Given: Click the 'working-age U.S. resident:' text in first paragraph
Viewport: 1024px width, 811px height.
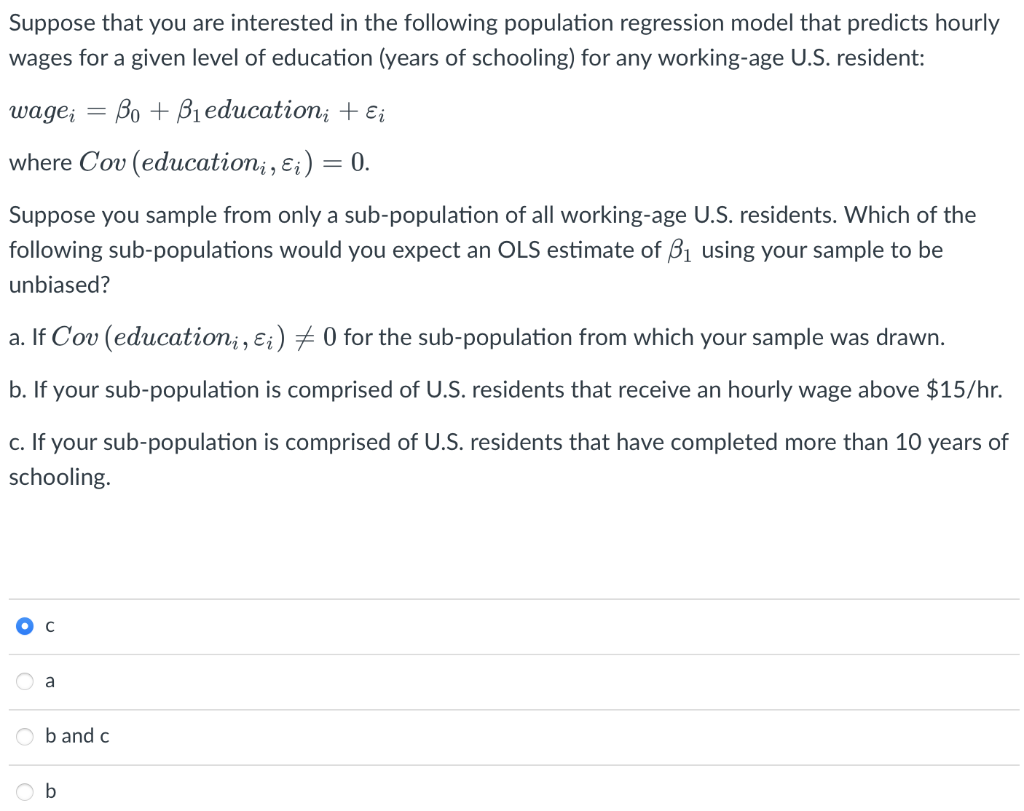Looking at the screenshot, I should pos(791,58).
